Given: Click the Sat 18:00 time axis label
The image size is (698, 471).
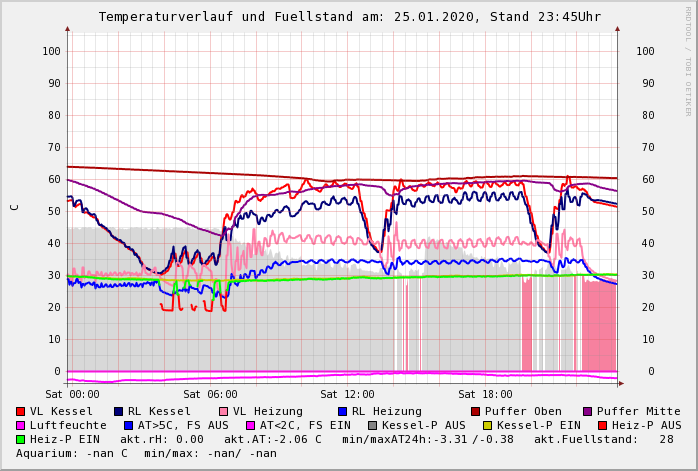Looking at the screenshot, I should 484,394.
